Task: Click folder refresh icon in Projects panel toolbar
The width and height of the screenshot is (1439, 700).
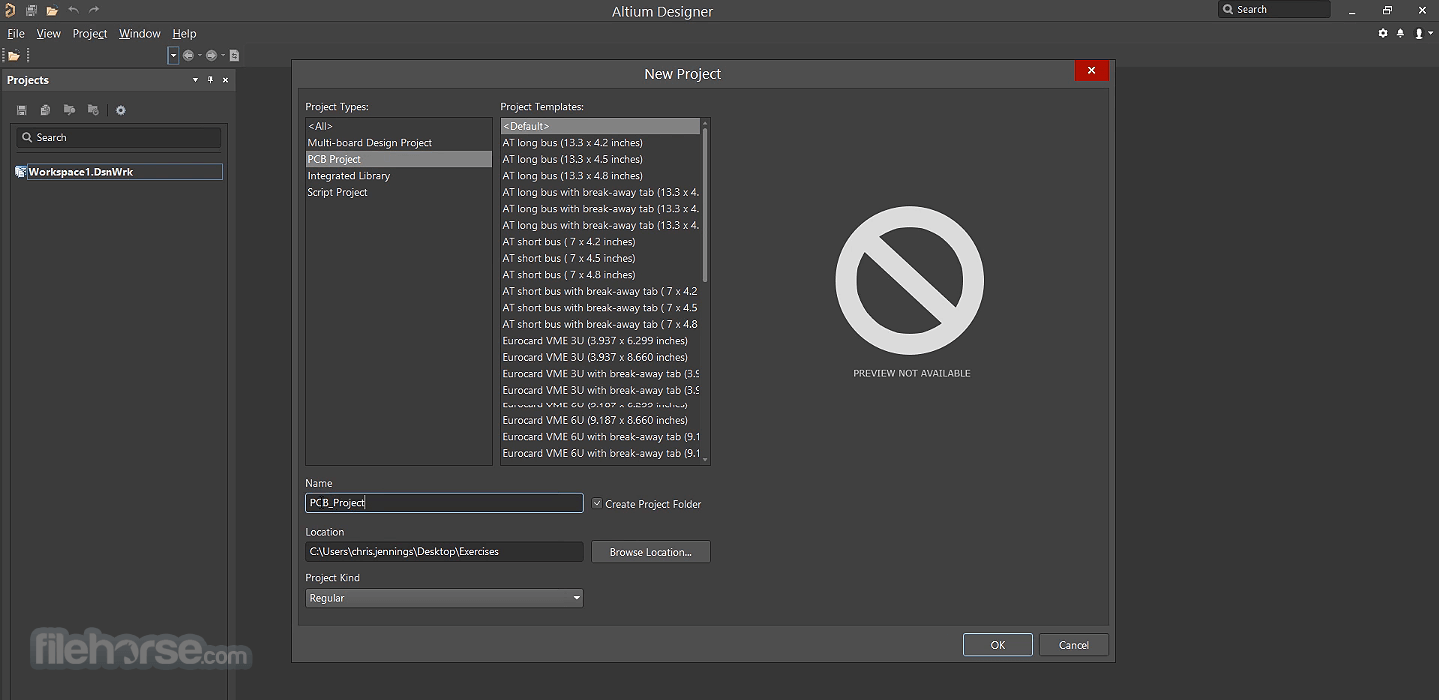Action: click(x=93, y=110)
